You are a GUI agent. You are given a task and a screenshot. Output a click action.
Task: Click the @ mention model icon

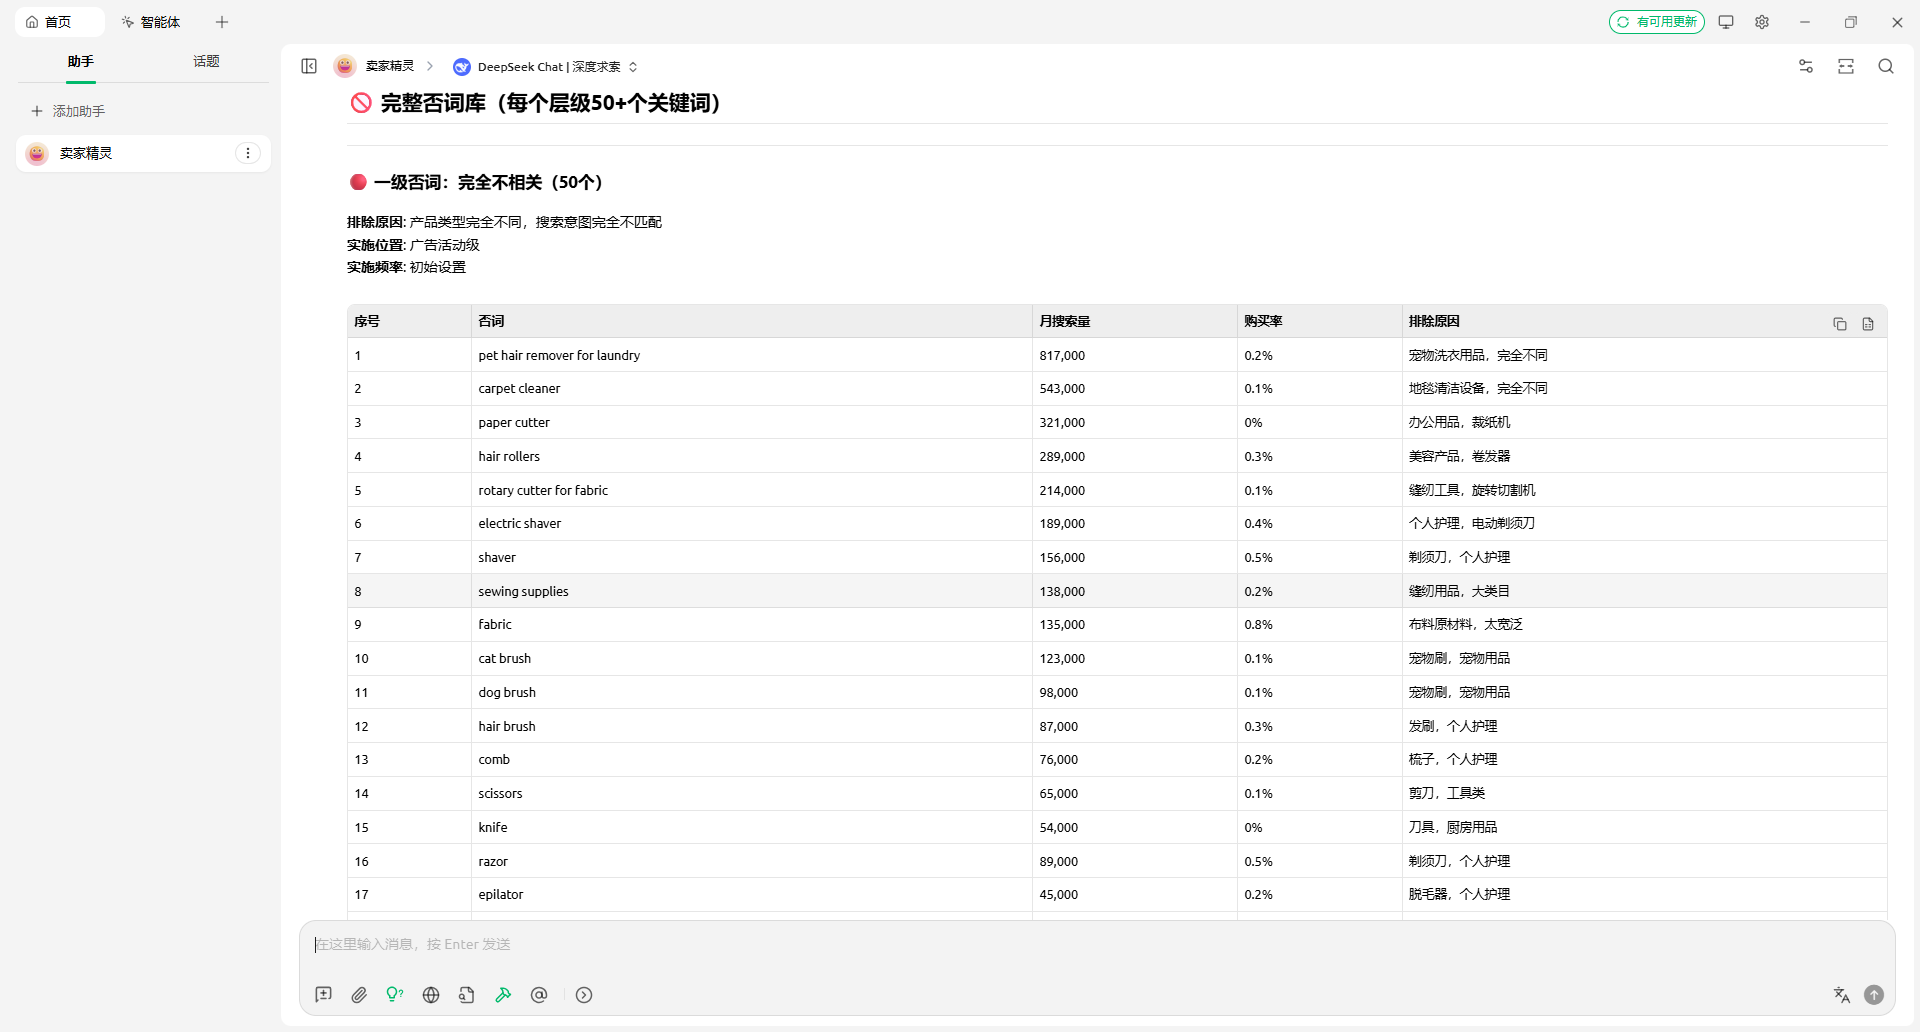[539, 994]
